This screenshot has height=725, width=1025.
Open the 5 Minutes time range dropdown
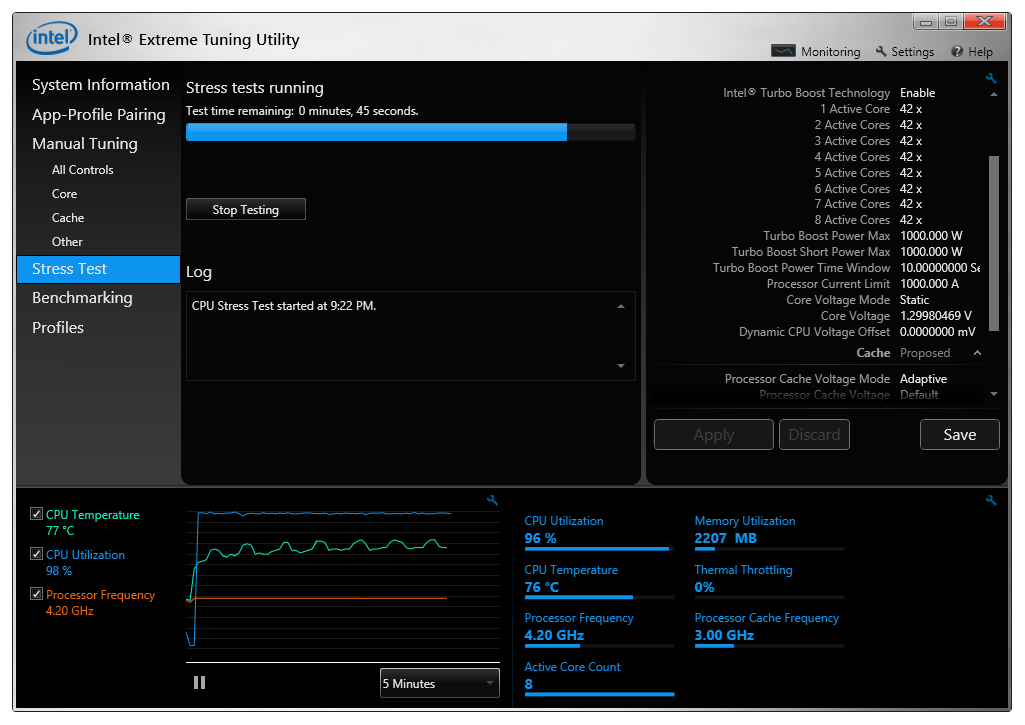click(439, 683)
